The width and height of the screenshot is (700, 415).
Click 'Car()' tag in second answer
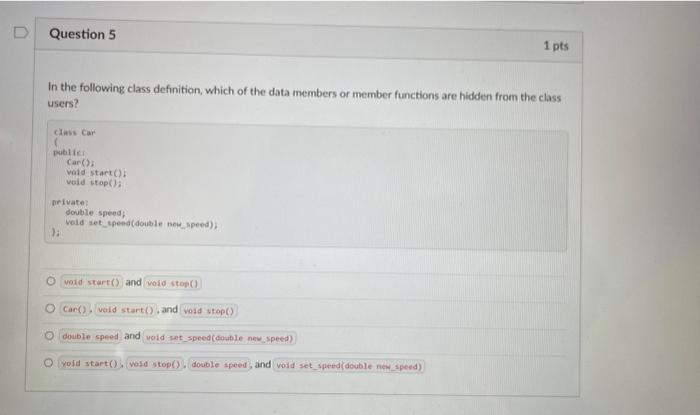tap(75, 309)
